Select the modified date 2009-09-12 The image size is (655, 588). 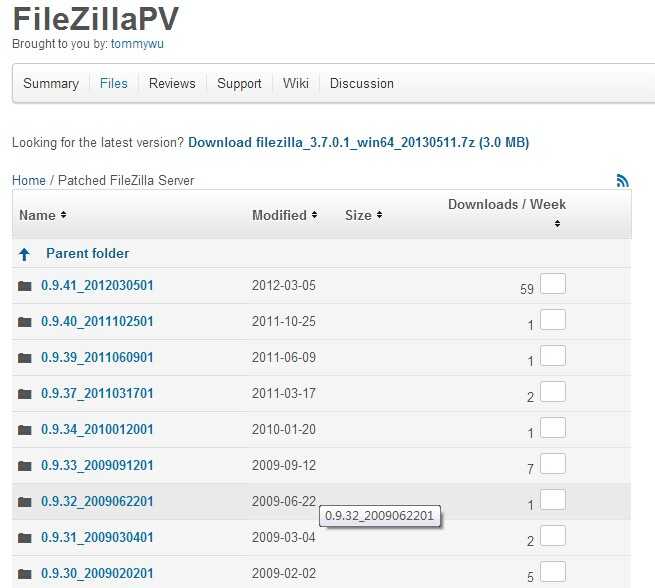pyautogui.click(x=284, y=465)
